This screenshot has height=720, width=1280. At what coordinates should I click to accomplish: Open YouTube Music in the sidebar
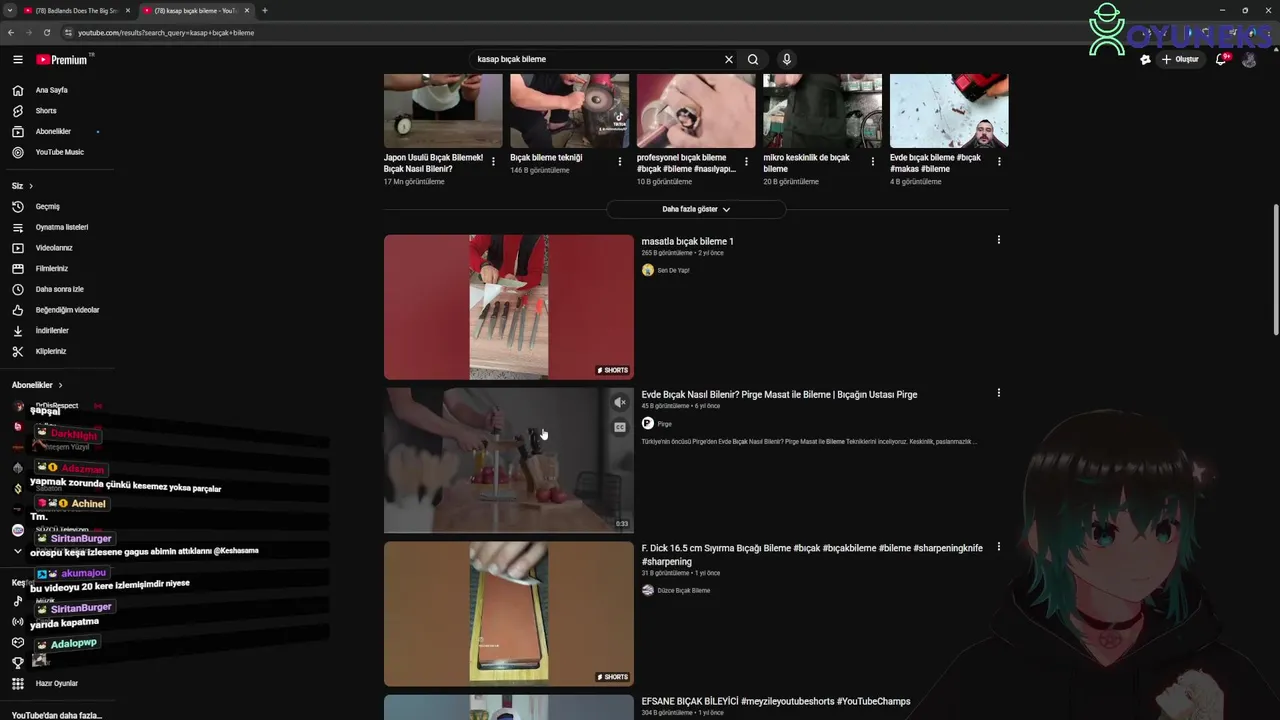point(58,152)
